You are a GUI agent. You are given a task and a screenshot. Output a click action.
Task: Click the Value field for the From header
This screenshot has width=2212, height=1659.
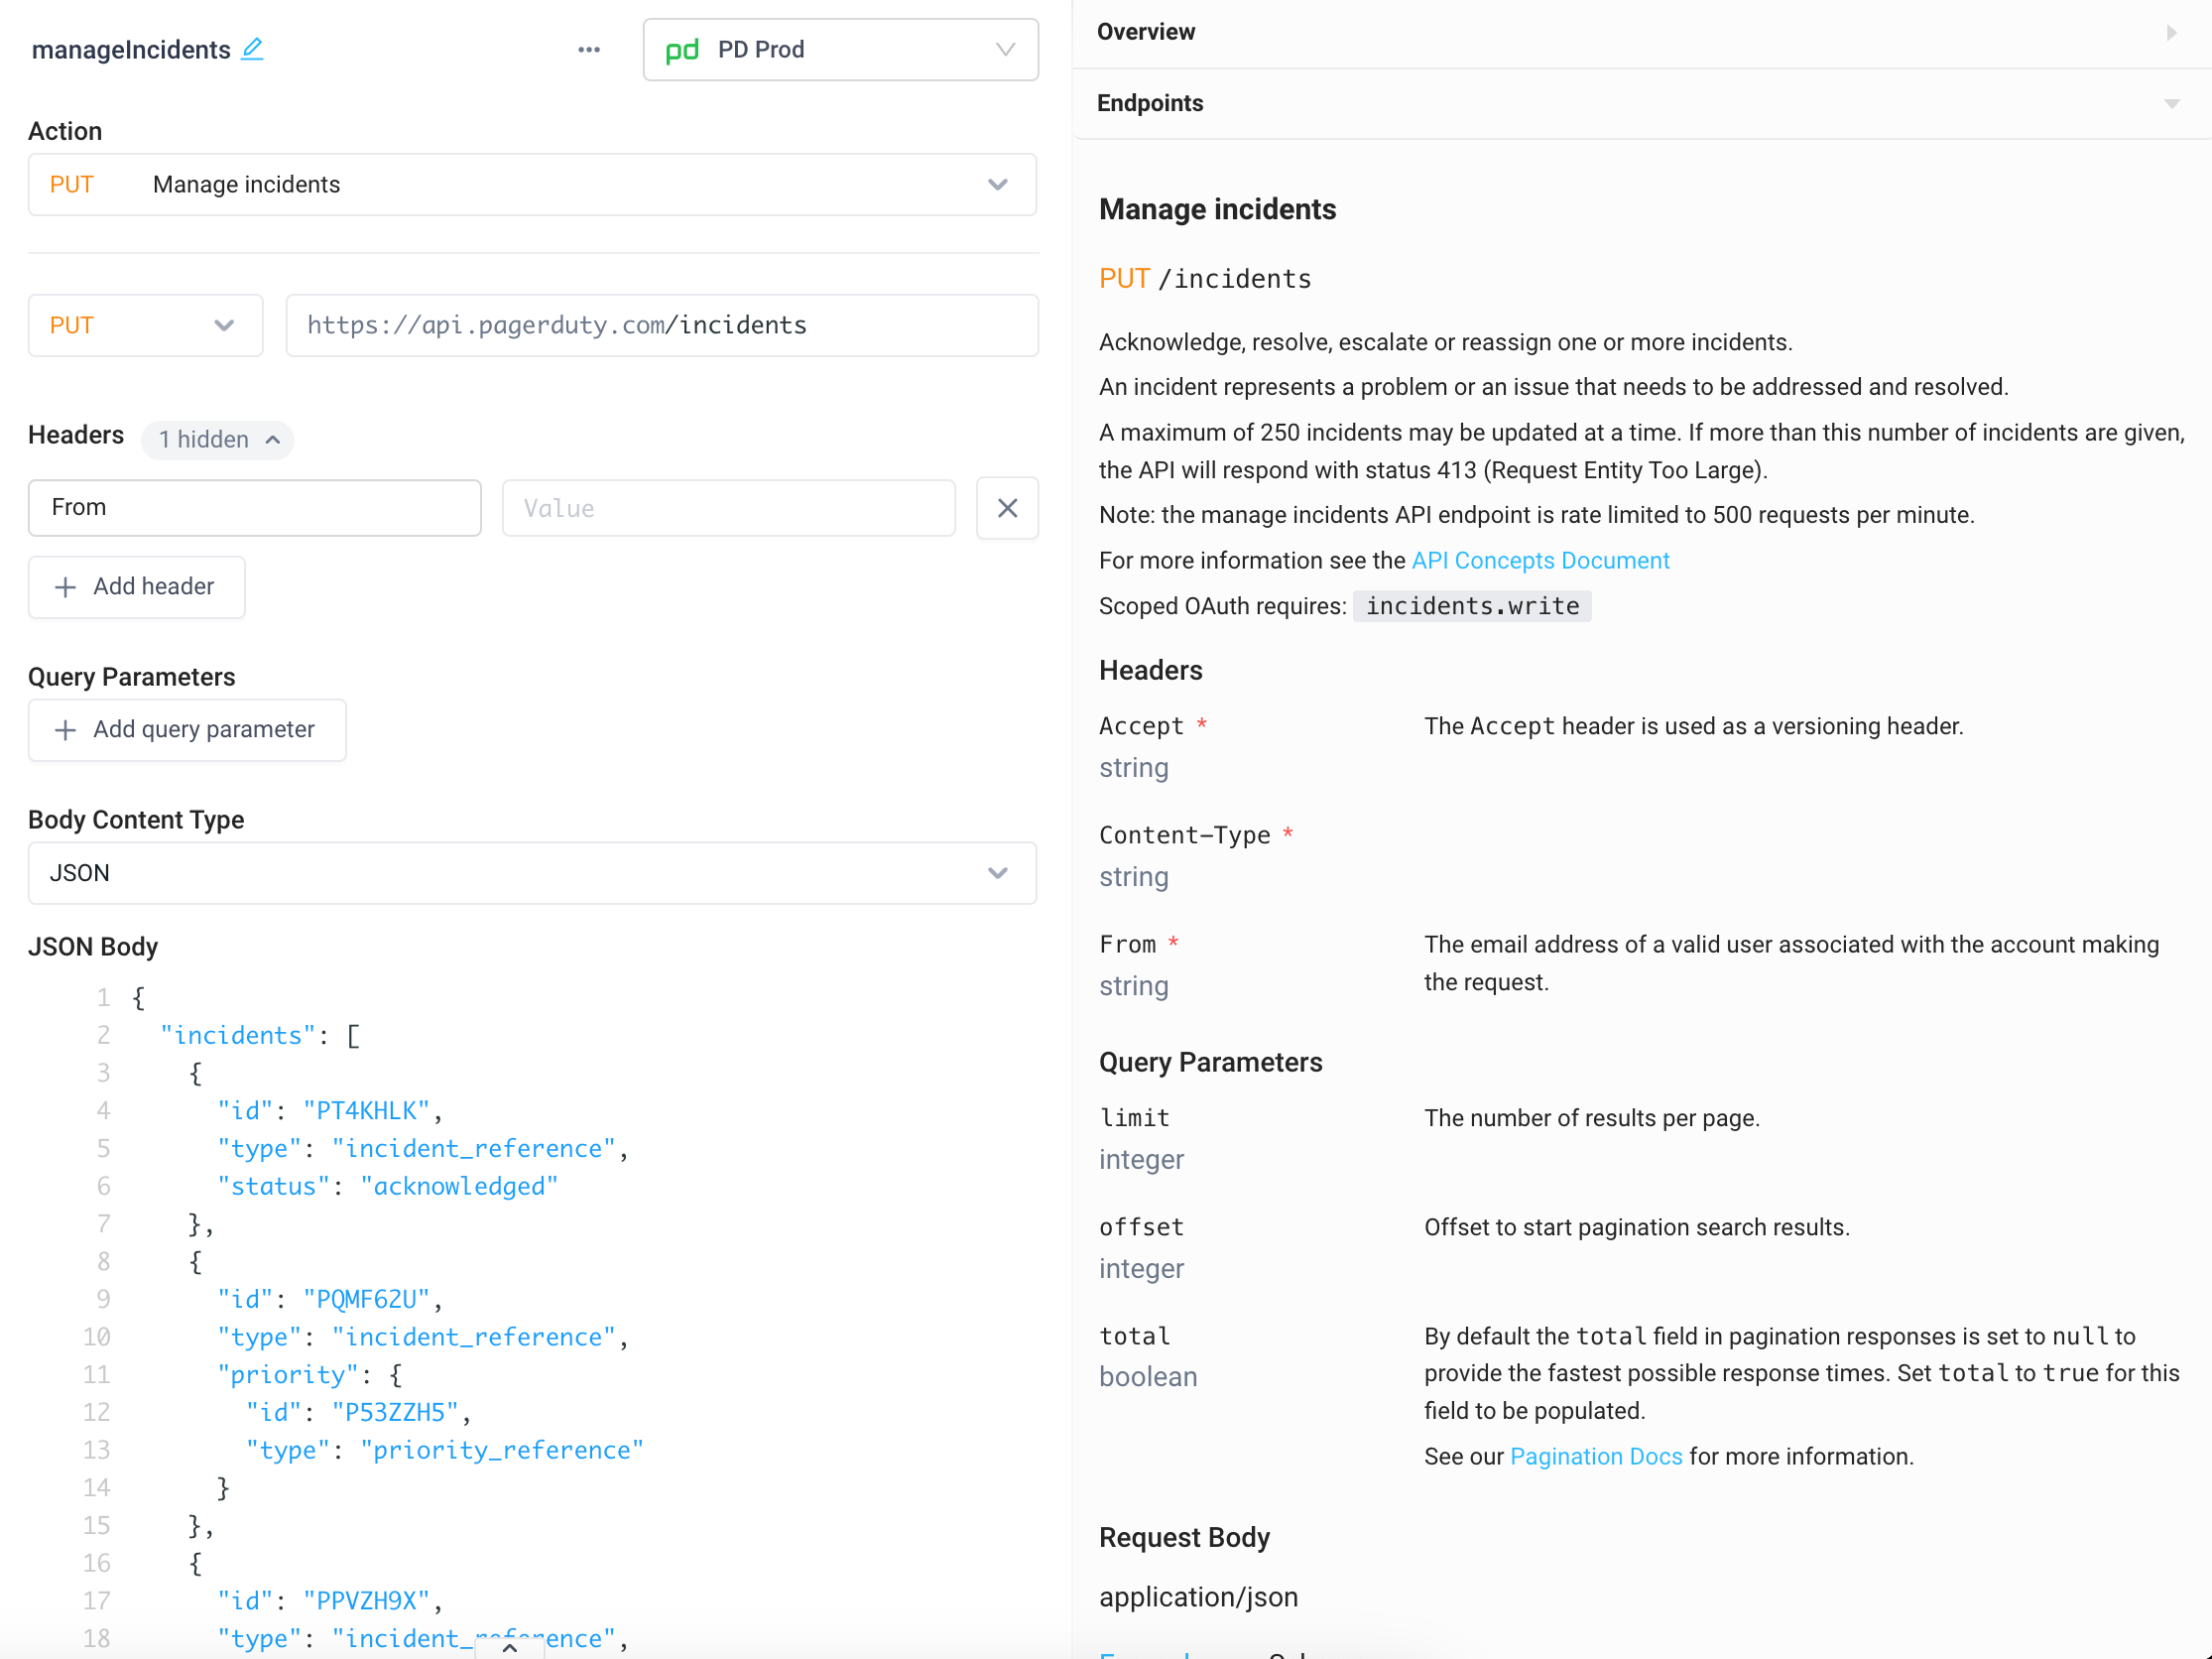click(x=728, y=508)
